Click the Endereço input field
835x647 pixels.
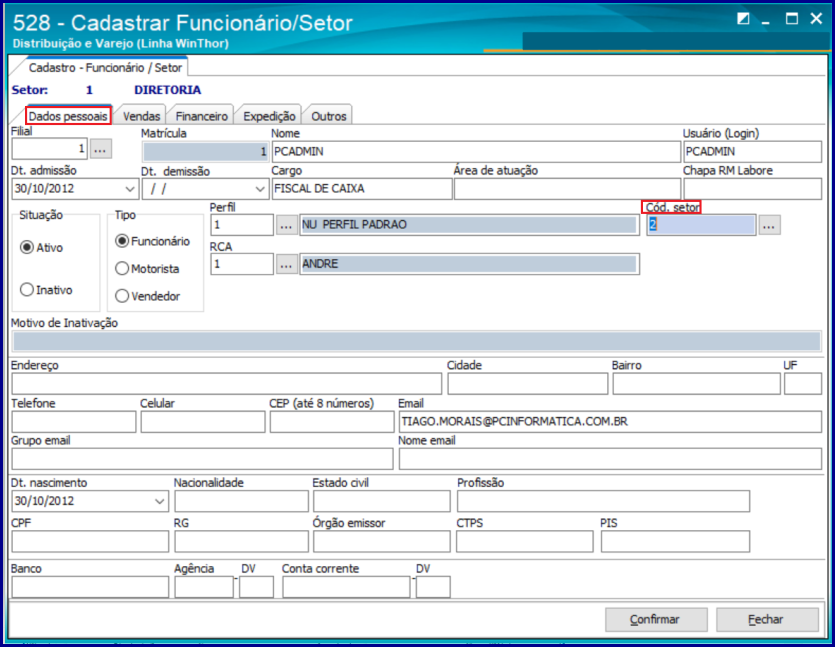point(226,384)
